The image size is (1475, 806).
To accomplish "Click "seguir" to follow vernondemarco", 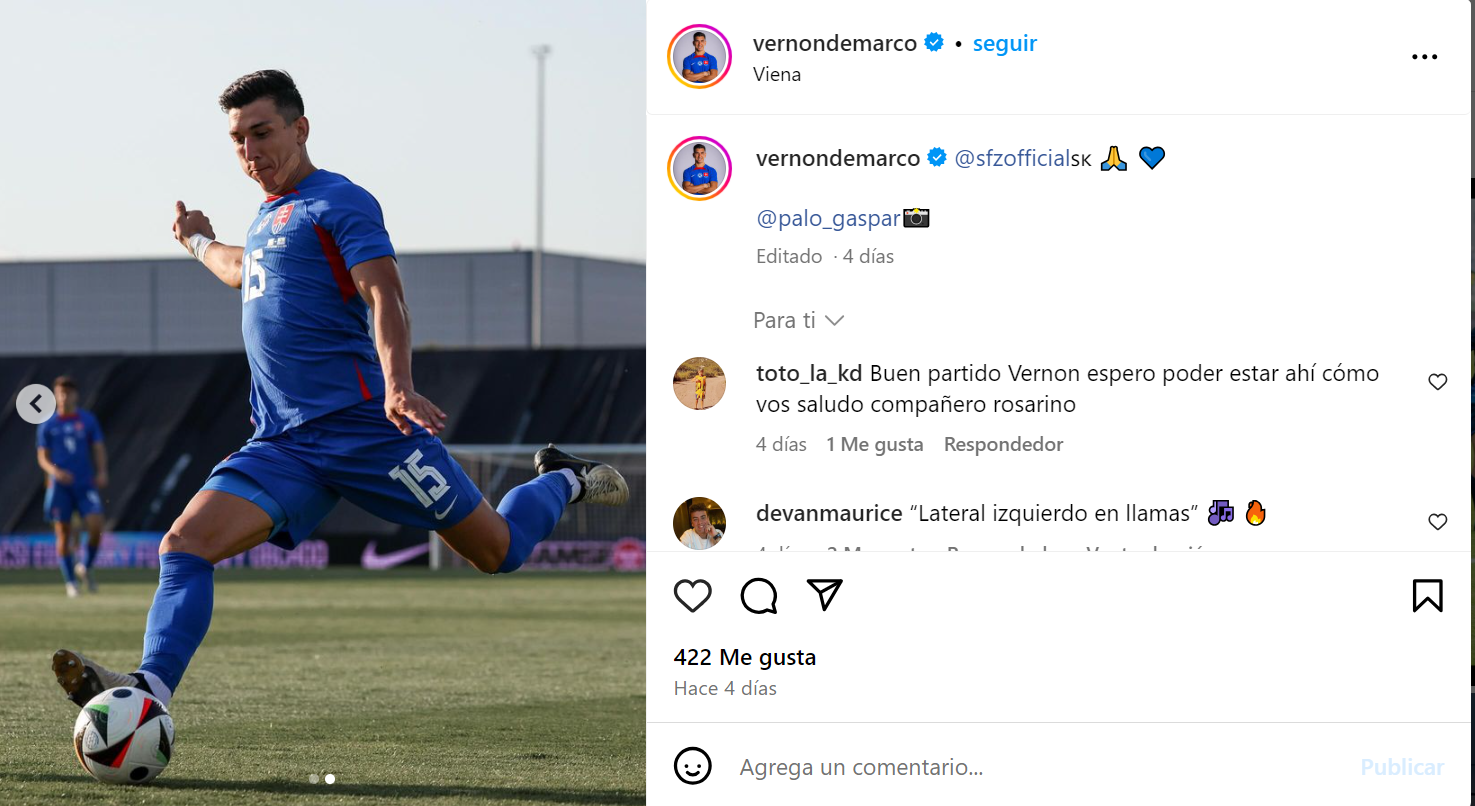I will tap(1004, 43).
